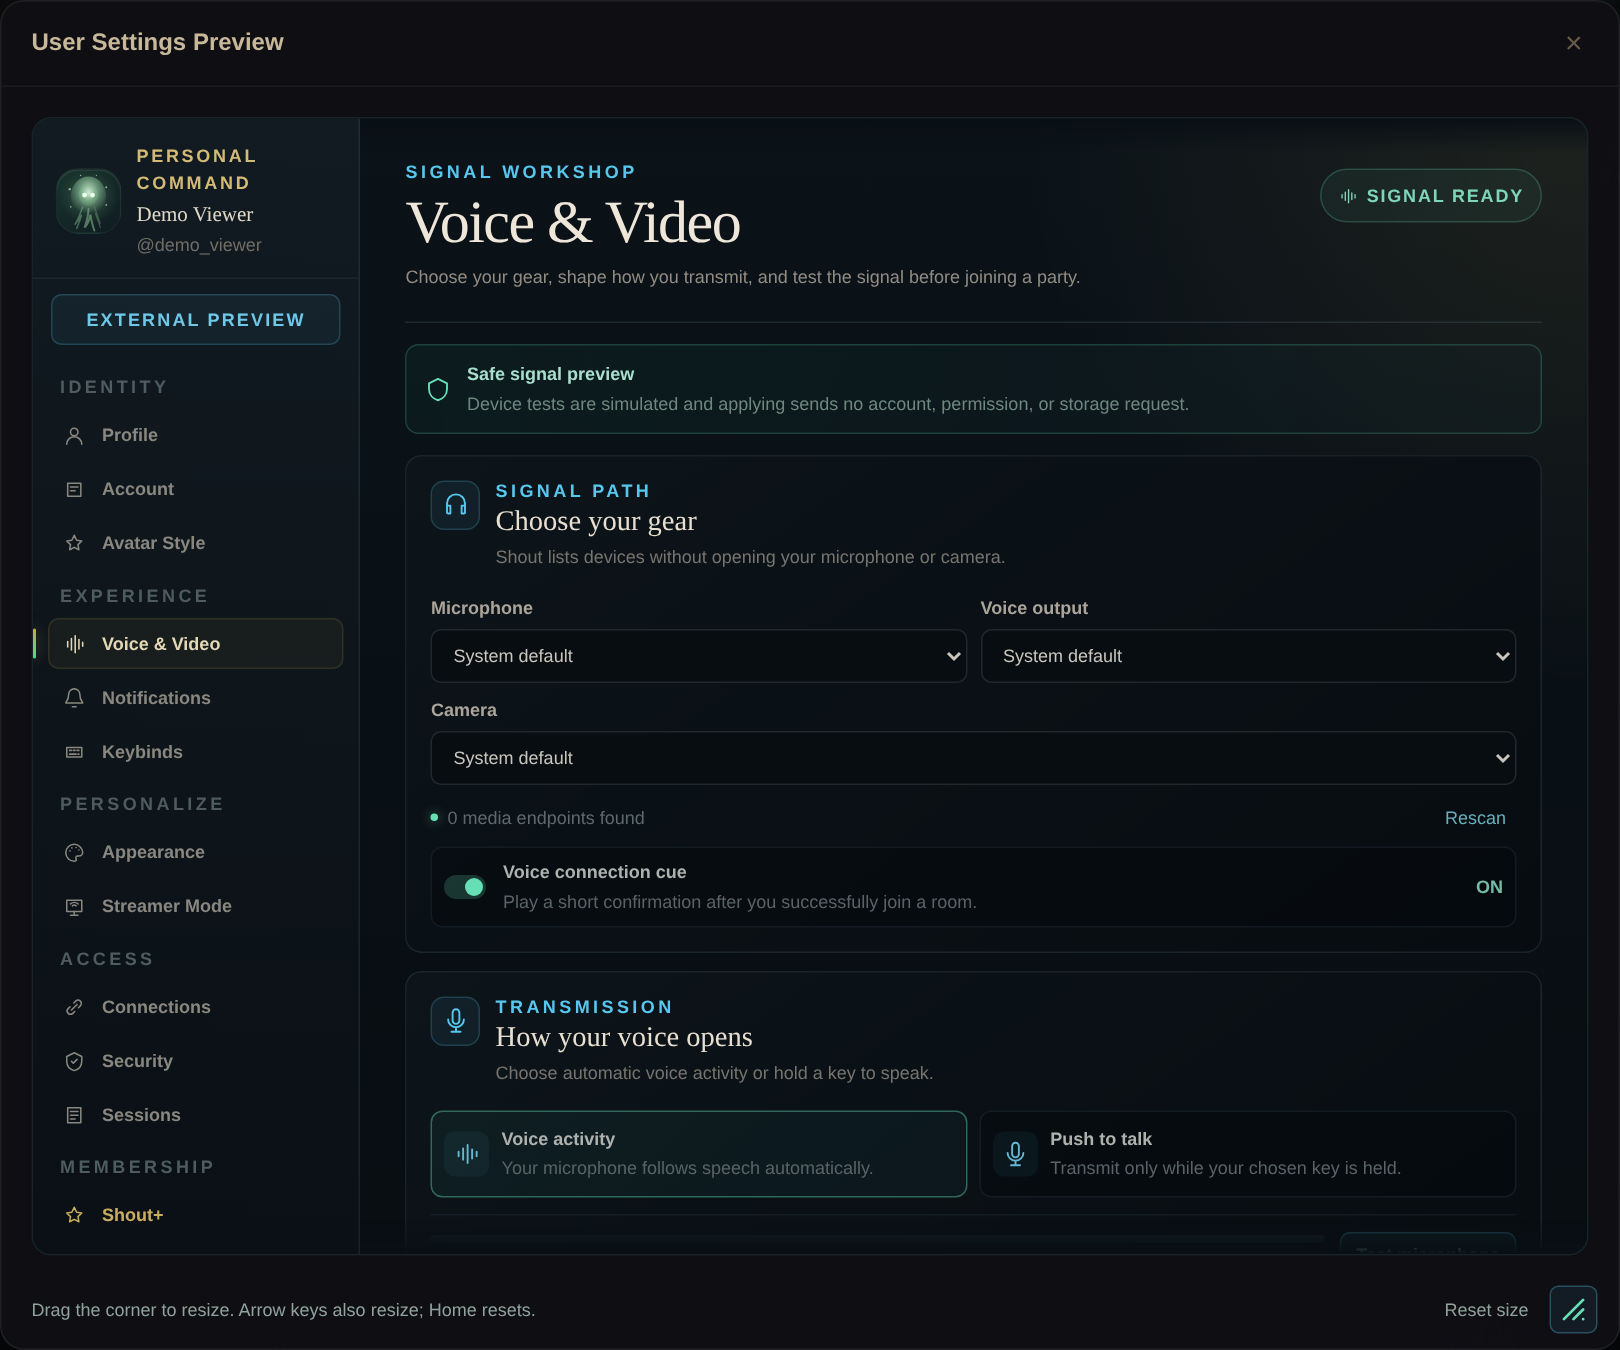Open Streamer Mode settings label
1620x1350 pixels.
(167, 906)
